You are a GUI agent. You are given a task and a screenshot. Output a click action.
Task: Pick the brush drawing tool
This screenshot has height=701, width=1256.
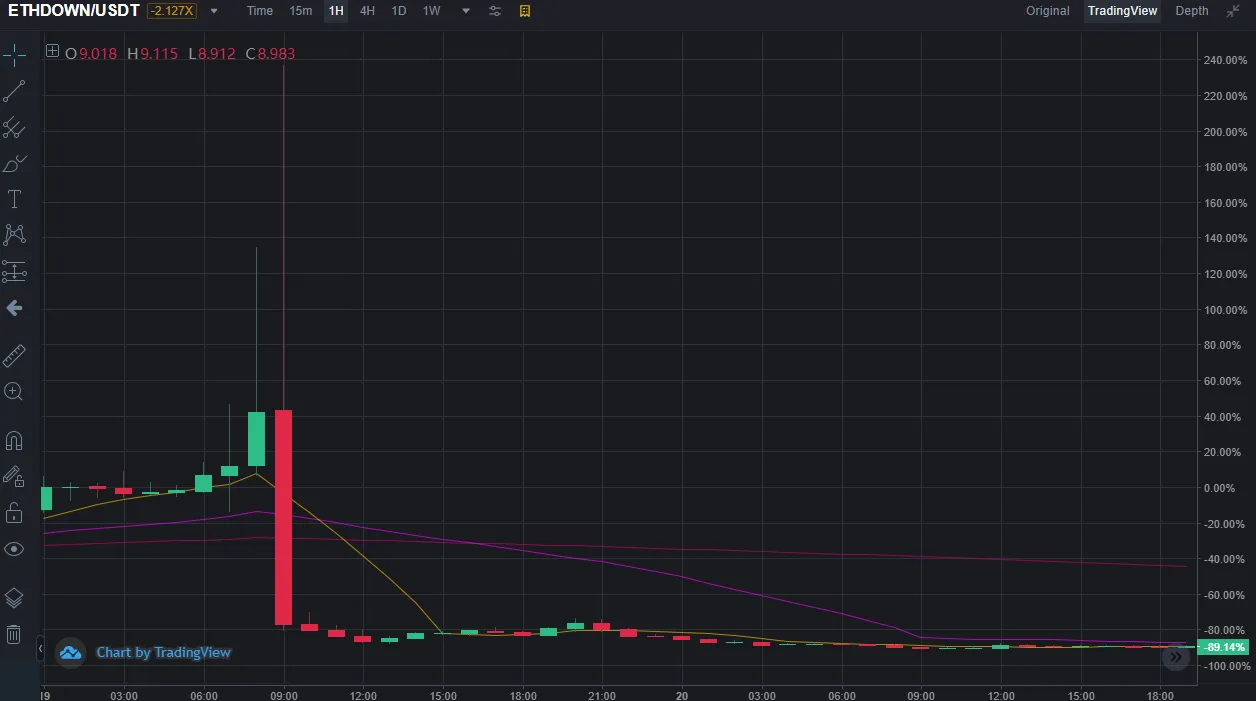[x=14, y=163]
